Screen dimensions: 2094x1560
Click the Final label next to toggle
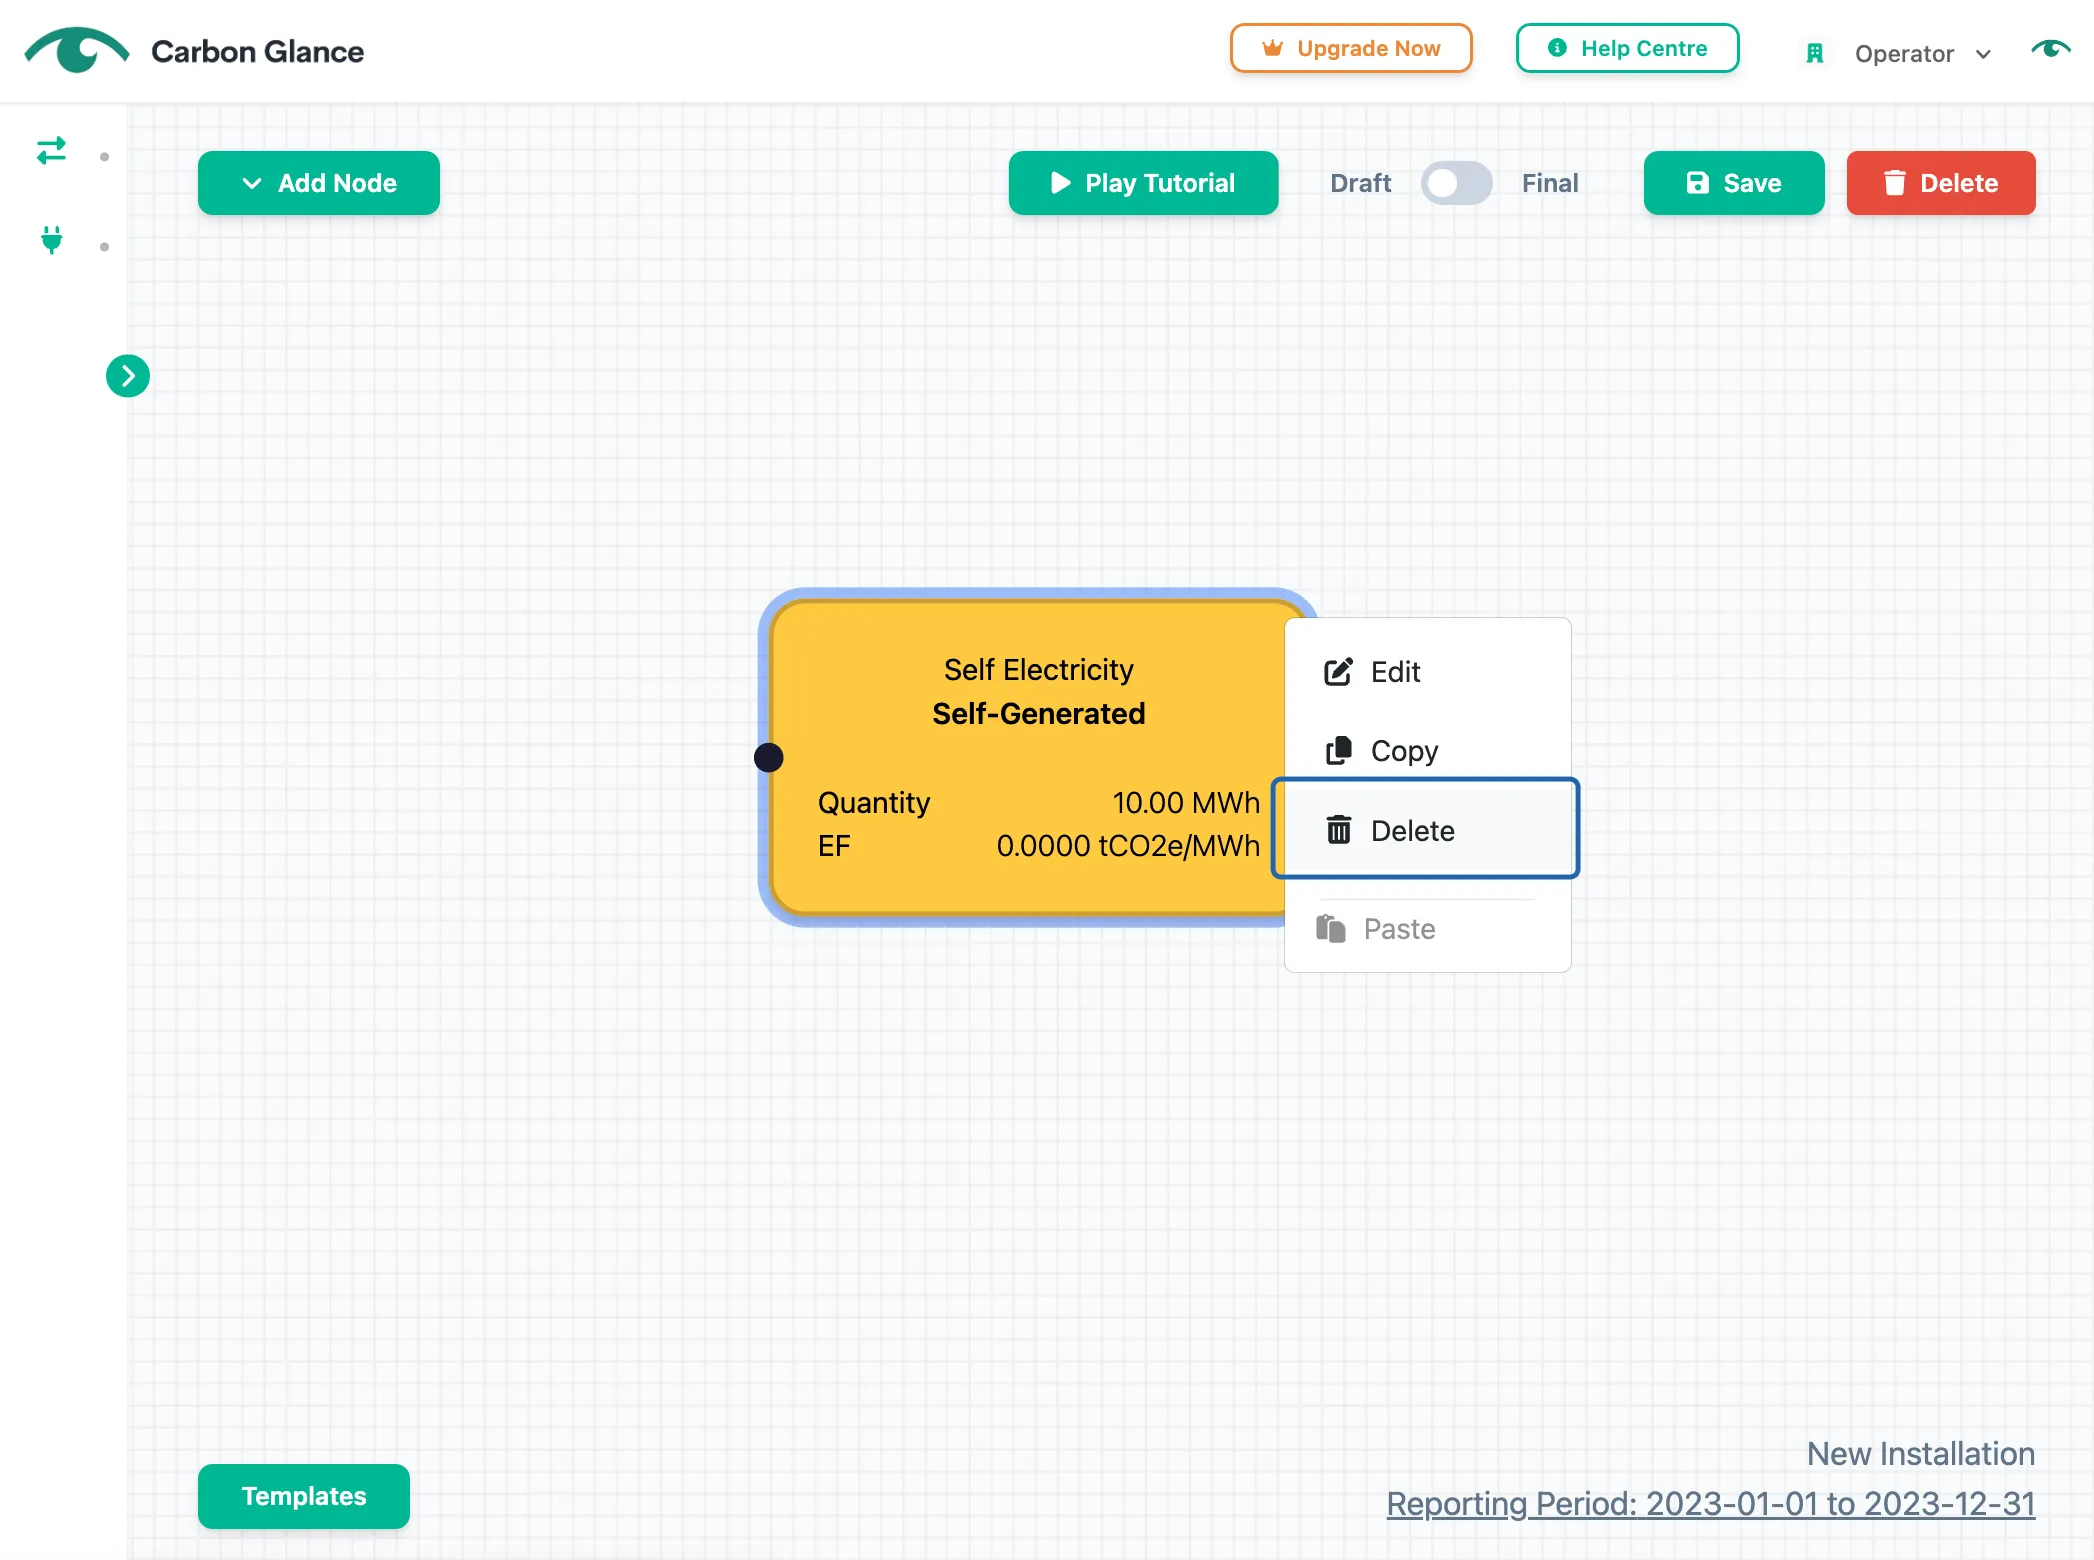pos(1550,183)
